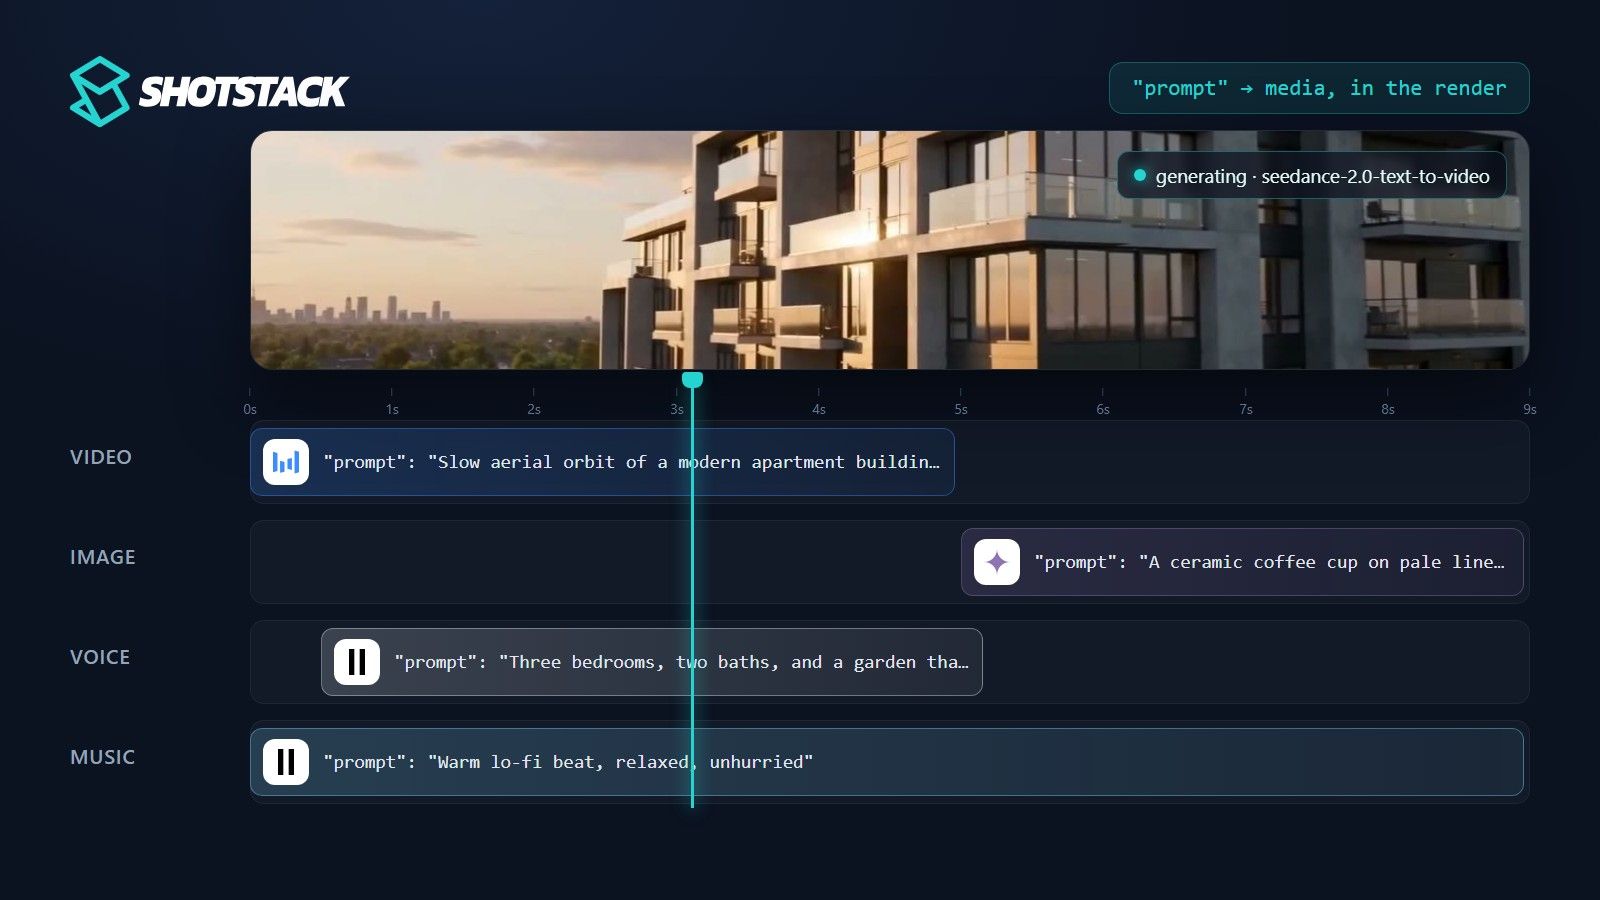1600x900 pixels.
Task: Click the MUSIC track label
Action: (102, 757)
